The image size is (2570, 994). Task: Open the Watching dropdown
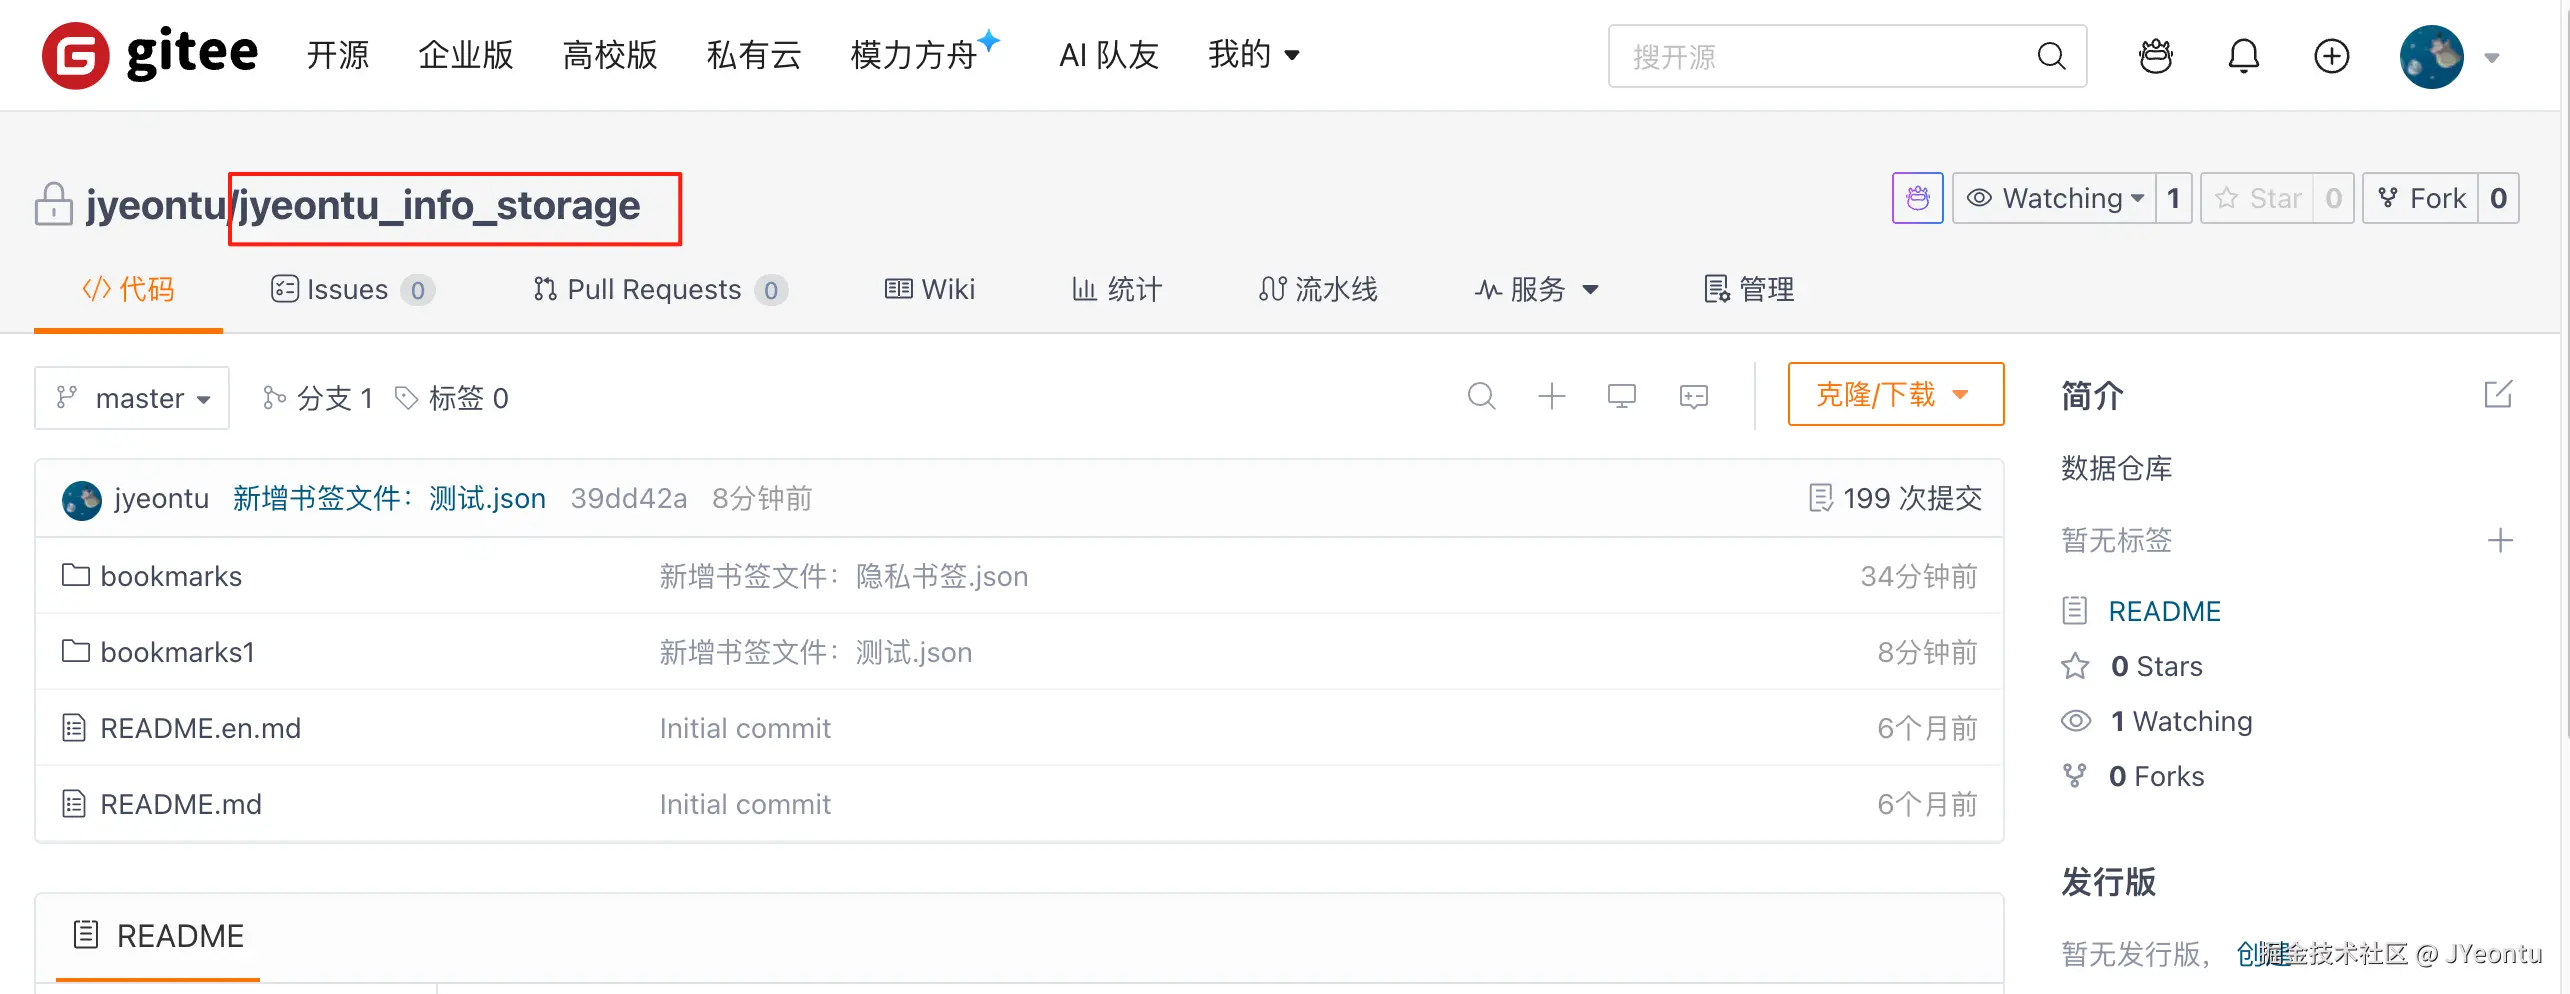pyautogui.click(x=2054, y=198)
